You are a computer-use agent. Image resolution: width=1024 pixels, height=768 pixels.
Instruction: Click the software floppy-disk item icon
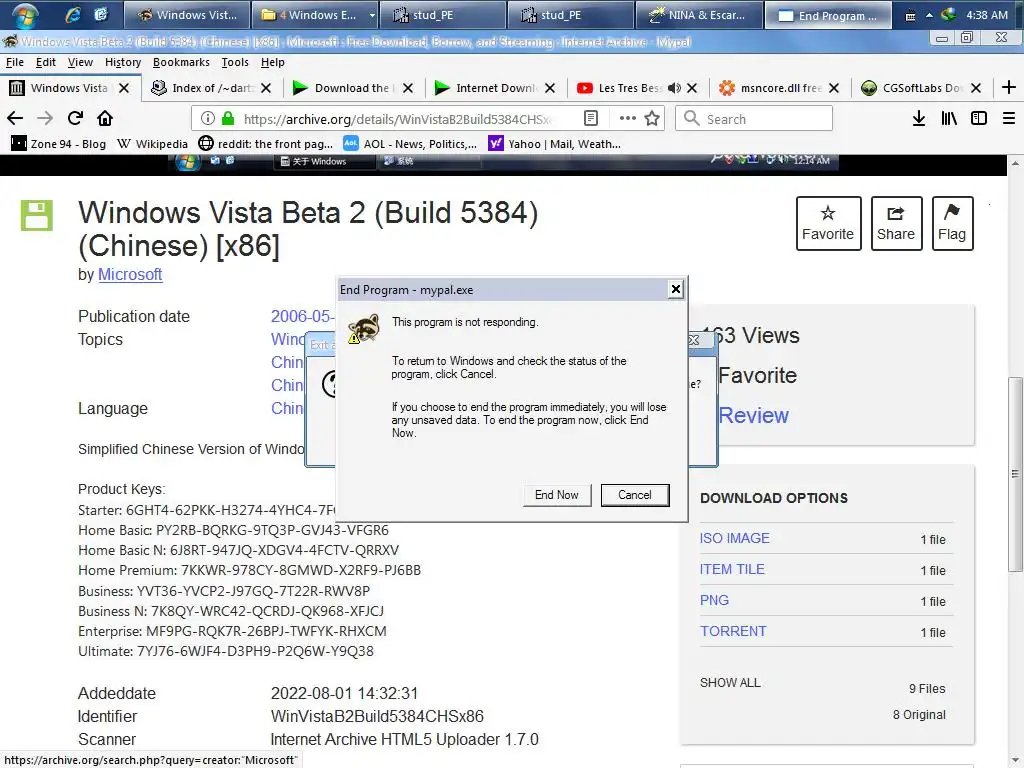37,216
